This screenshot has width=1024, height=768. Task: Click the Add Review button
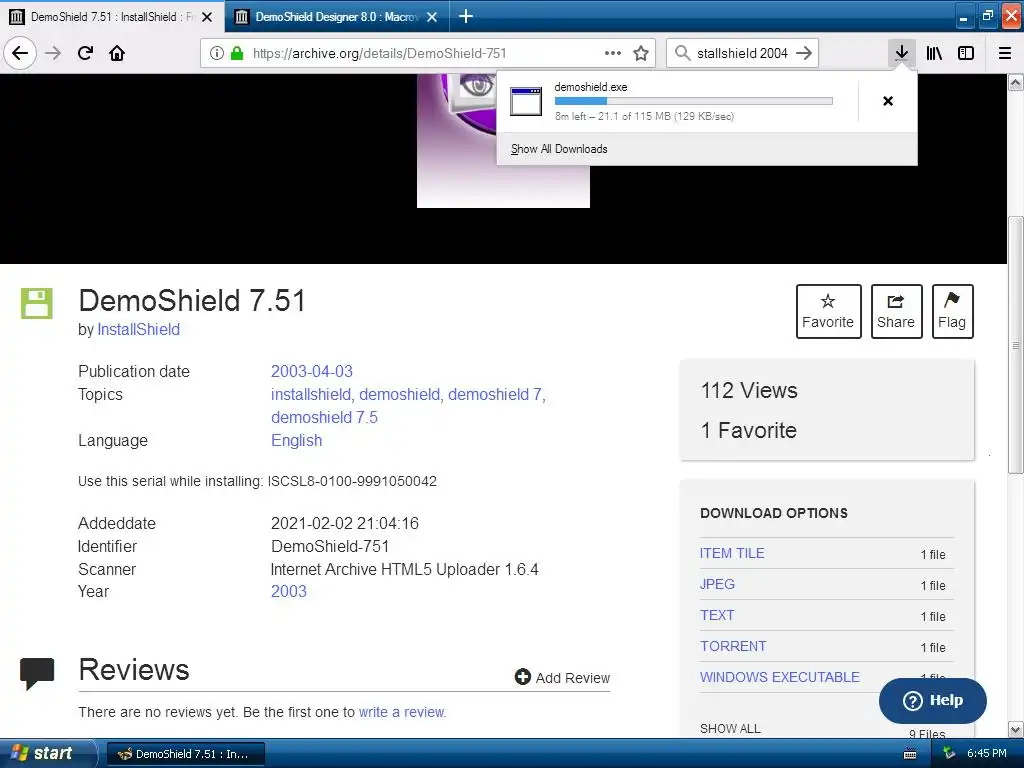click(x=562, y=678)
